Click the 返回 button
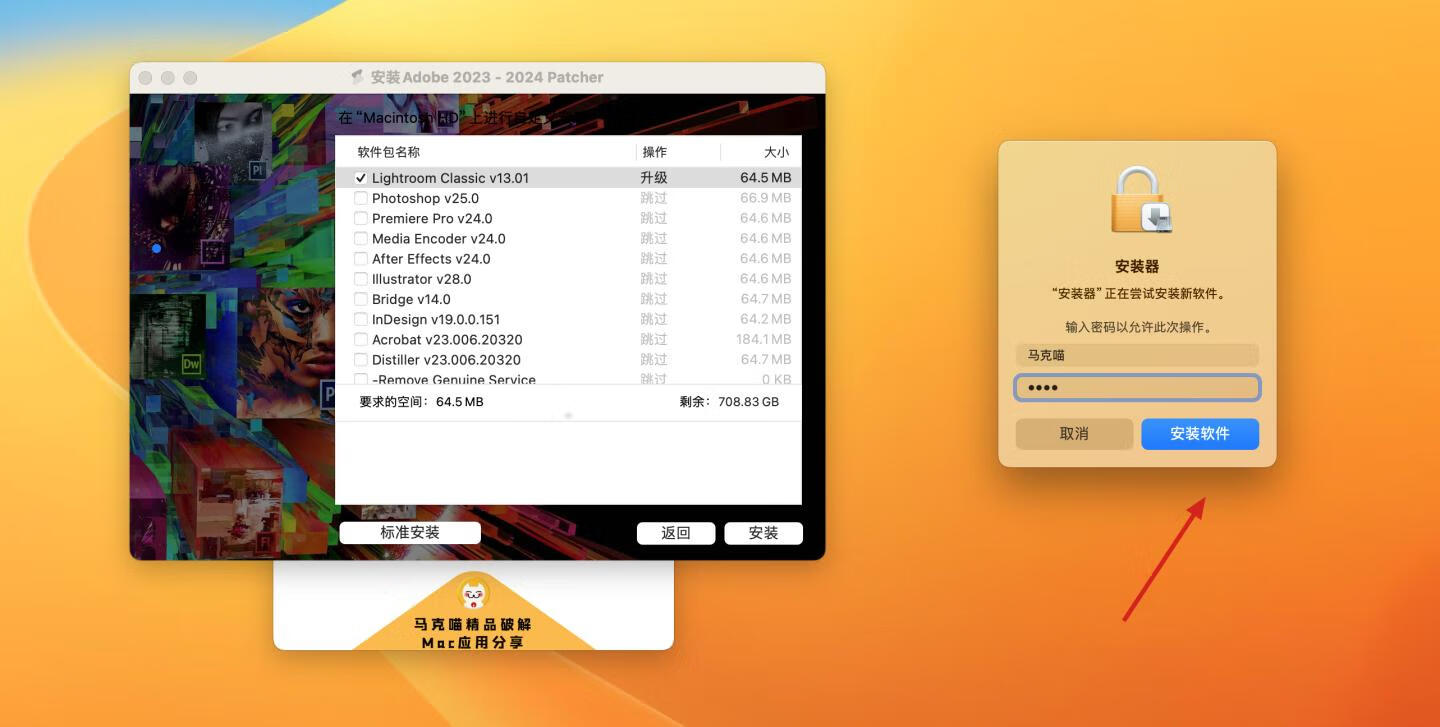Image resolution: width=1440 pixels, height=727 pixels. [x=676, y=533]
